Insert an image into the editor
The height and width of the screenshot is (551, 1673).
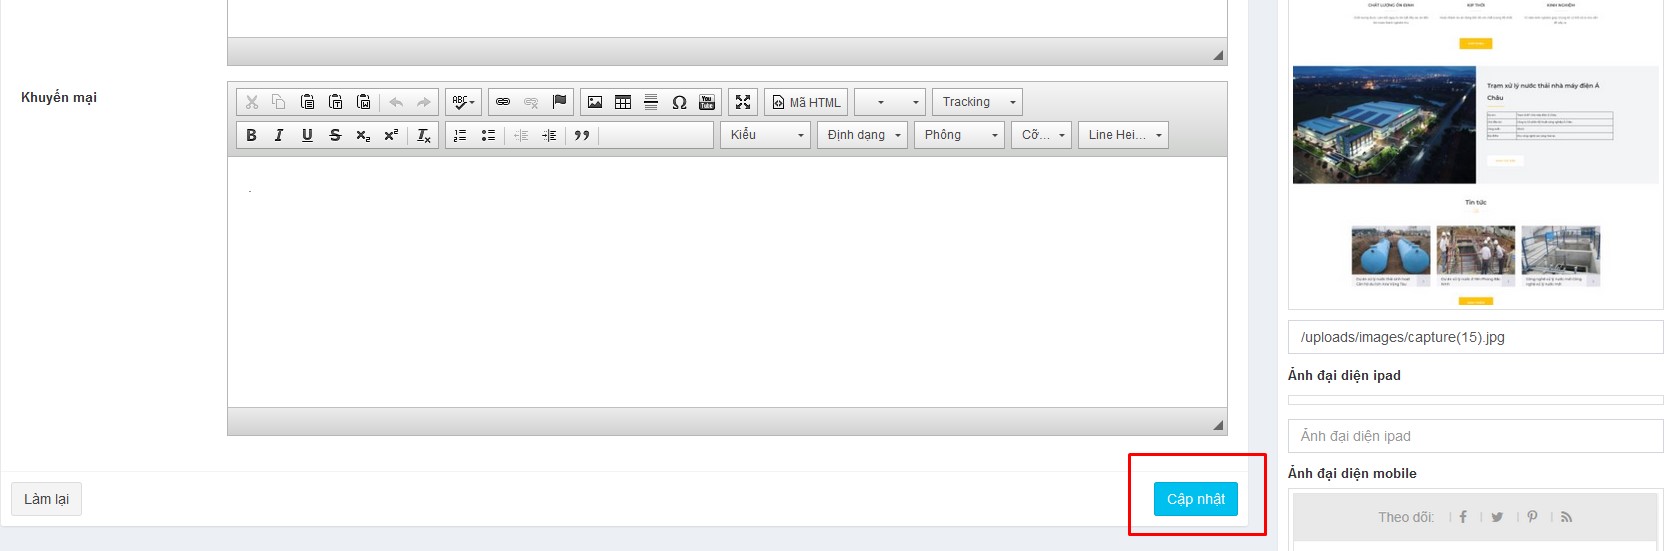pos(595,102)
